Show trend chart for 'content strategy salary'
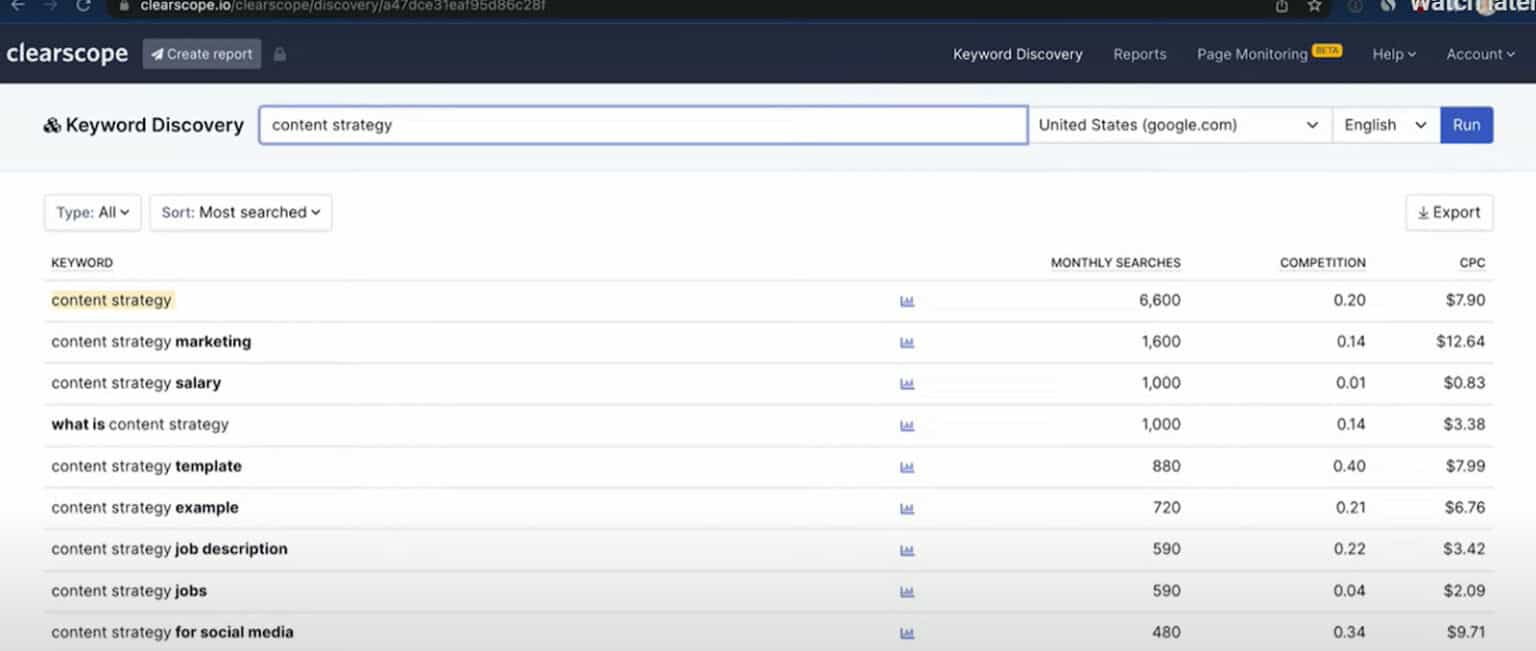1536x651 pixels. [x=907, y=384]
